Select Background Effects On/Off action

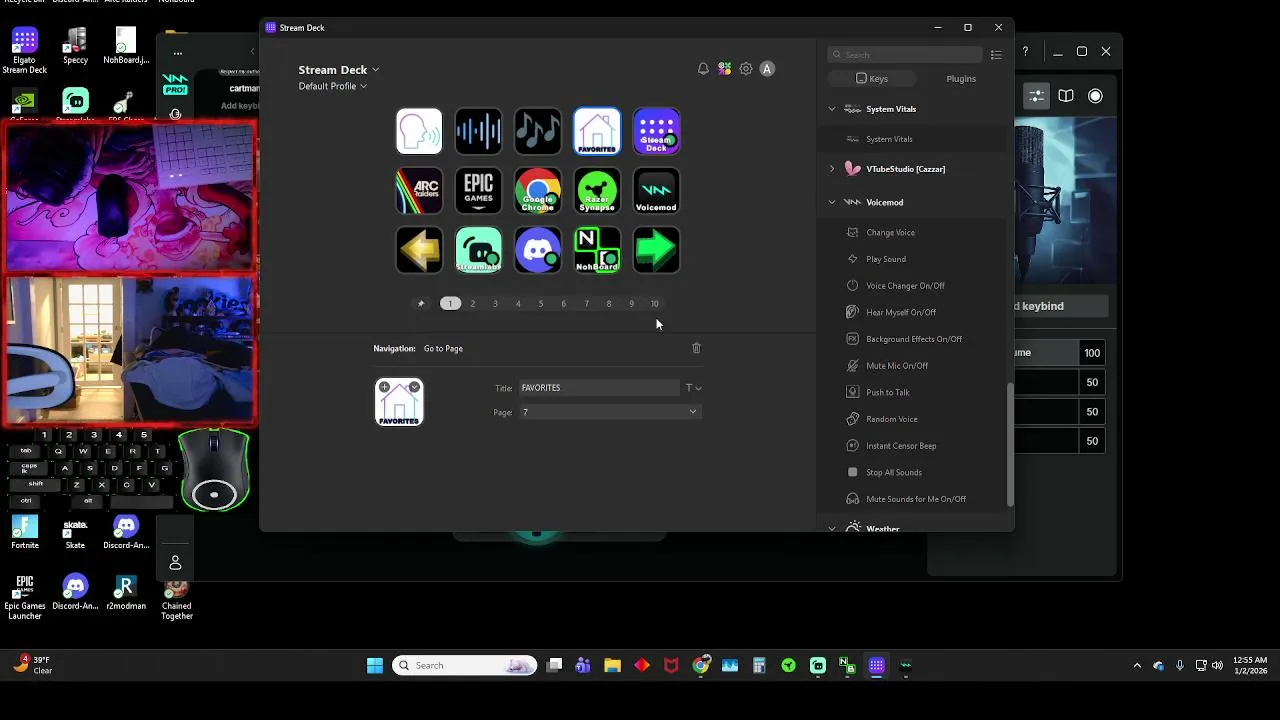tap(912, 339)
